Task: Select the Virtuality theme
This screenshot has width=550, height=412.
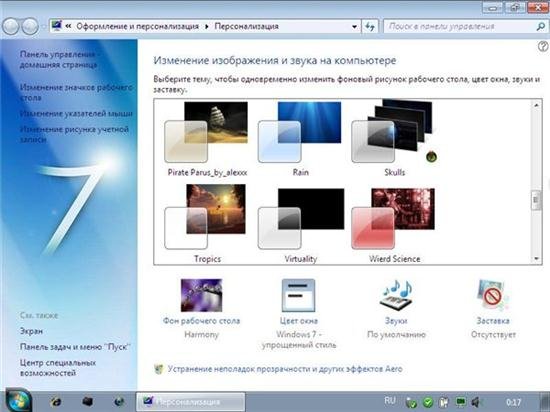Action: pos(301,225)
